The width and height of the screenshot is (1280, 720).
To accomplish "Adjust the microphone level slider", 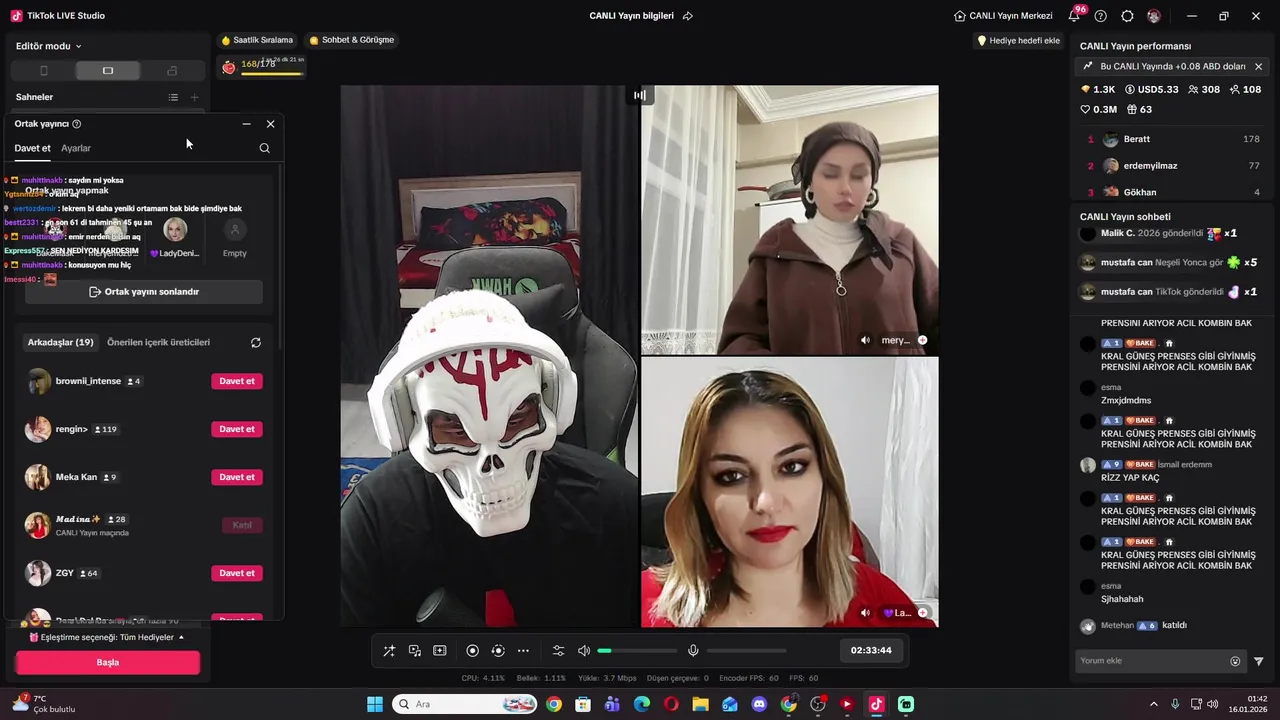I will point(746,650).
